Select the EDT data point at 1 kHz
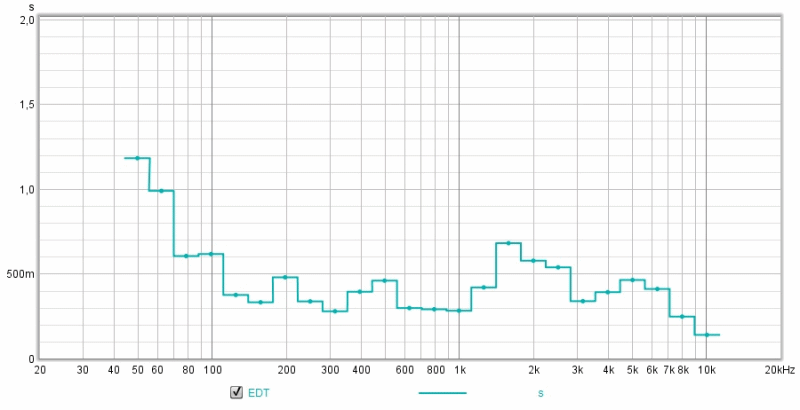The height and width of the screenshot is (410, 800). click(459, 311)
